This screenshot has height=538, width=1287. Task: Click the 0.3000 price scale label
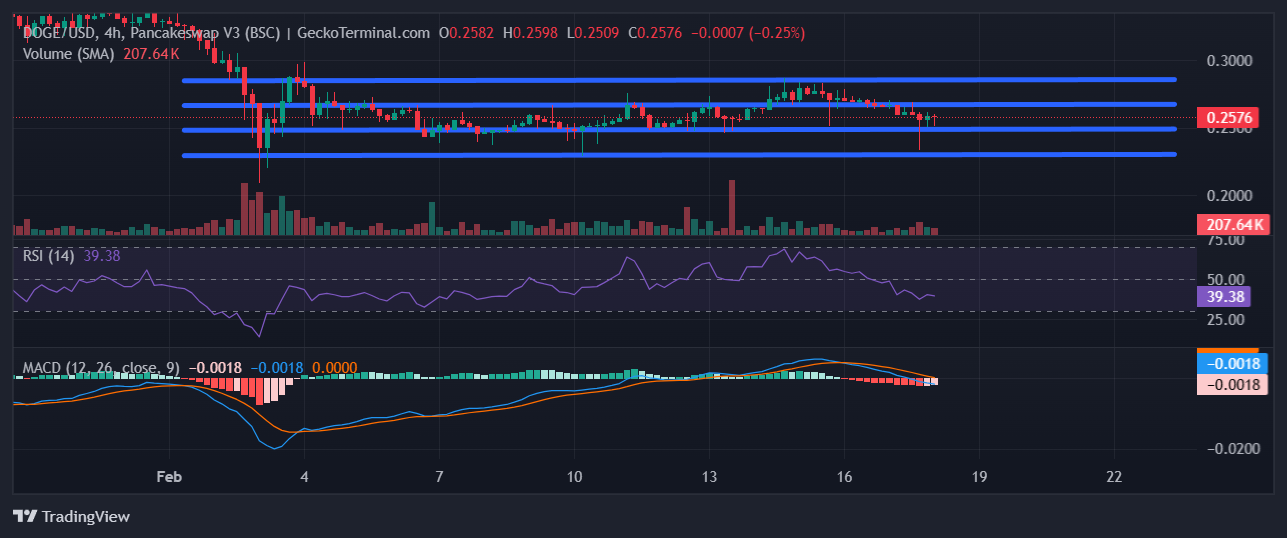pyautogui.click(x=1231, y=60)
